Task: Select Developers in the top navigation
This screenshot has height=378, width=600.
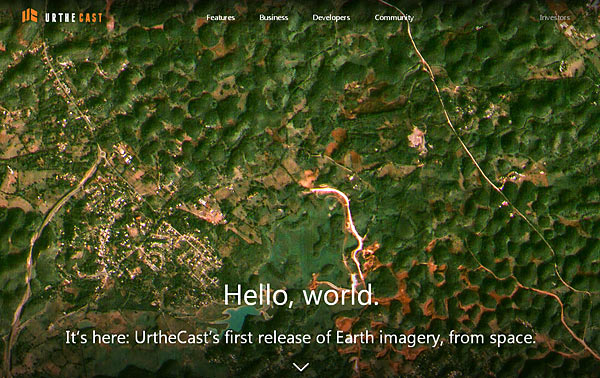Action: pyautogui.click(x=331, y=18)
